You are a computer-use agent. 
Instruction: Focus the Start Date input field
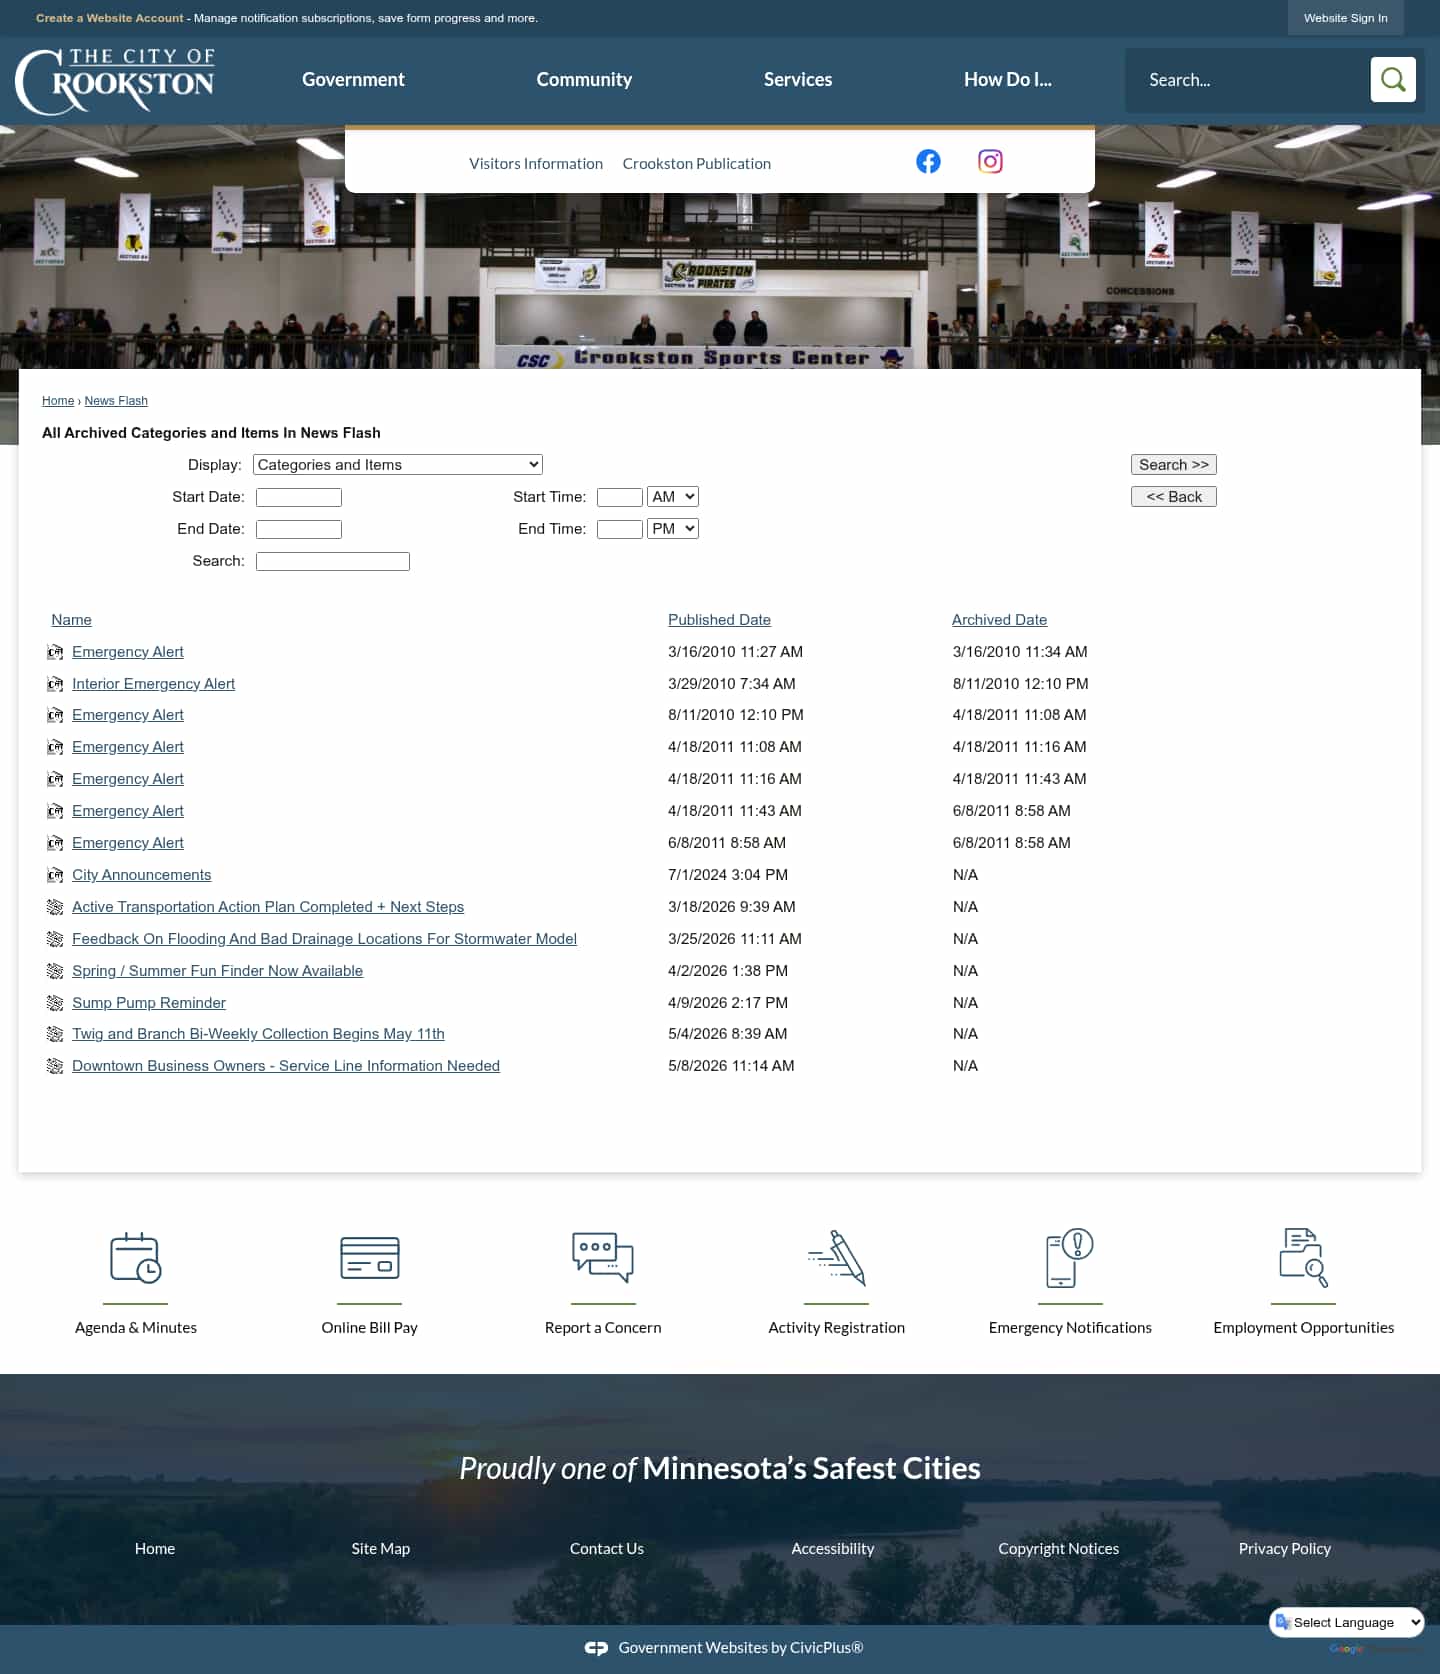299,497
